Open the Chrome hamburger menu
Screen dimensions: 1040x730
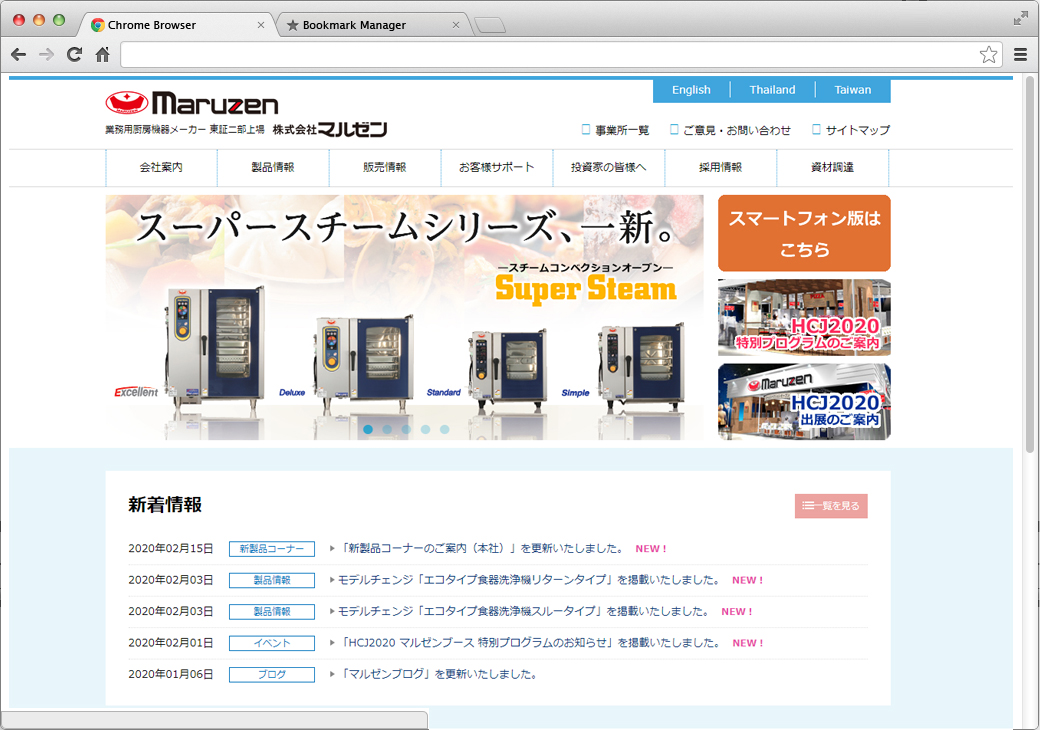pos(1021,55)
